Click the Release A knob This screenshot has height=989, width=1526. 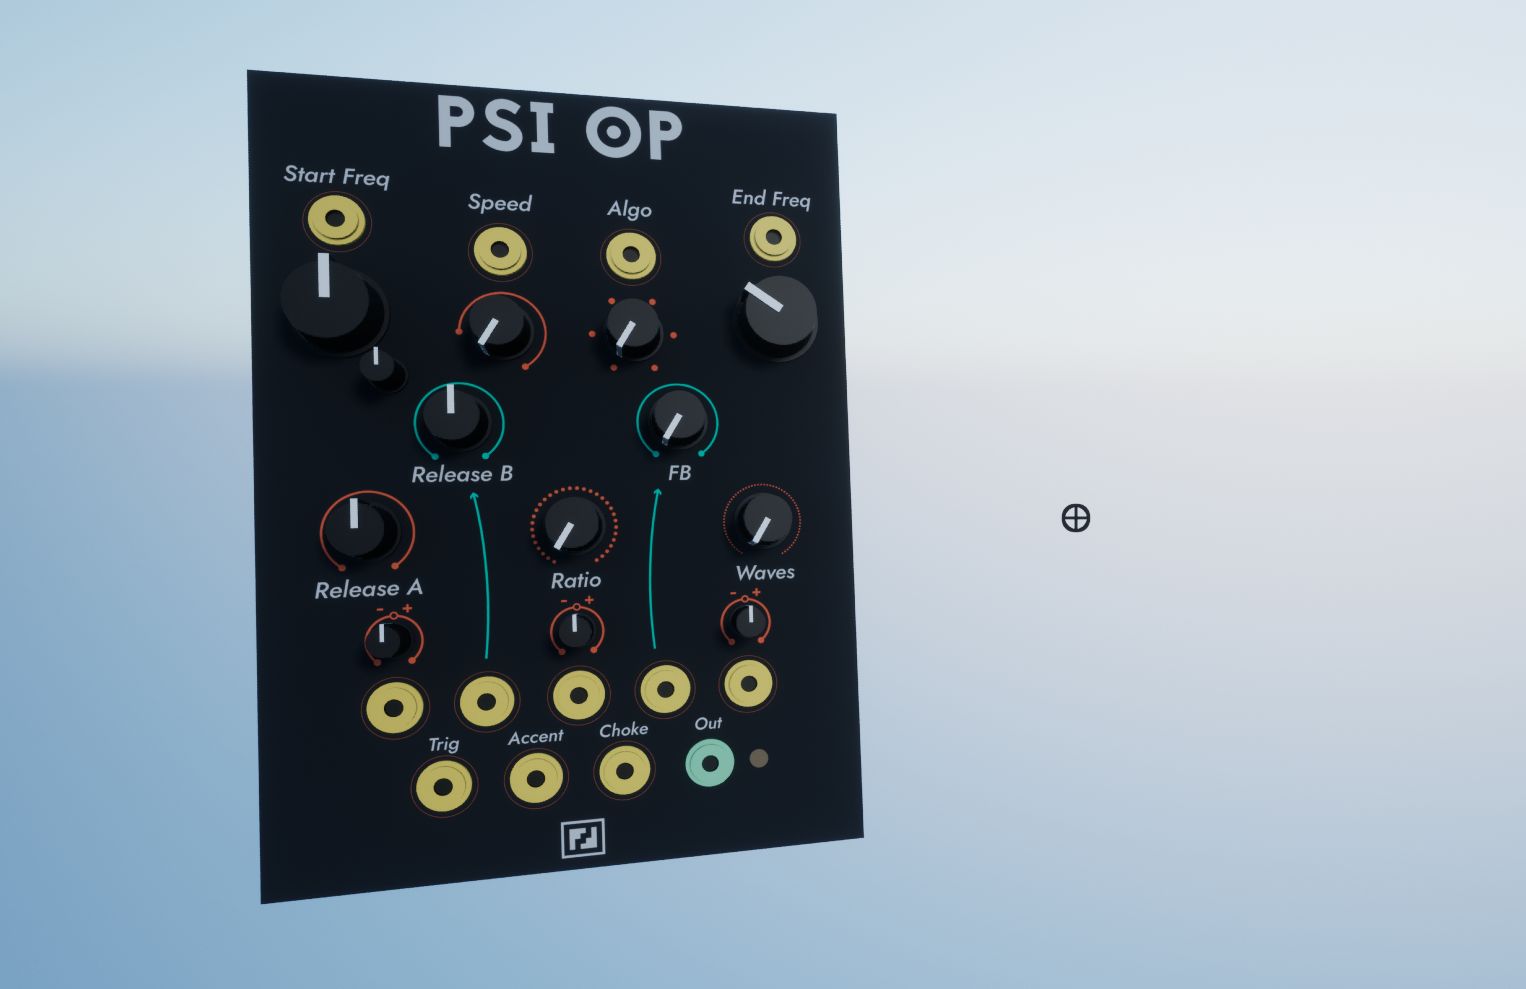click(x=362, y=527)
